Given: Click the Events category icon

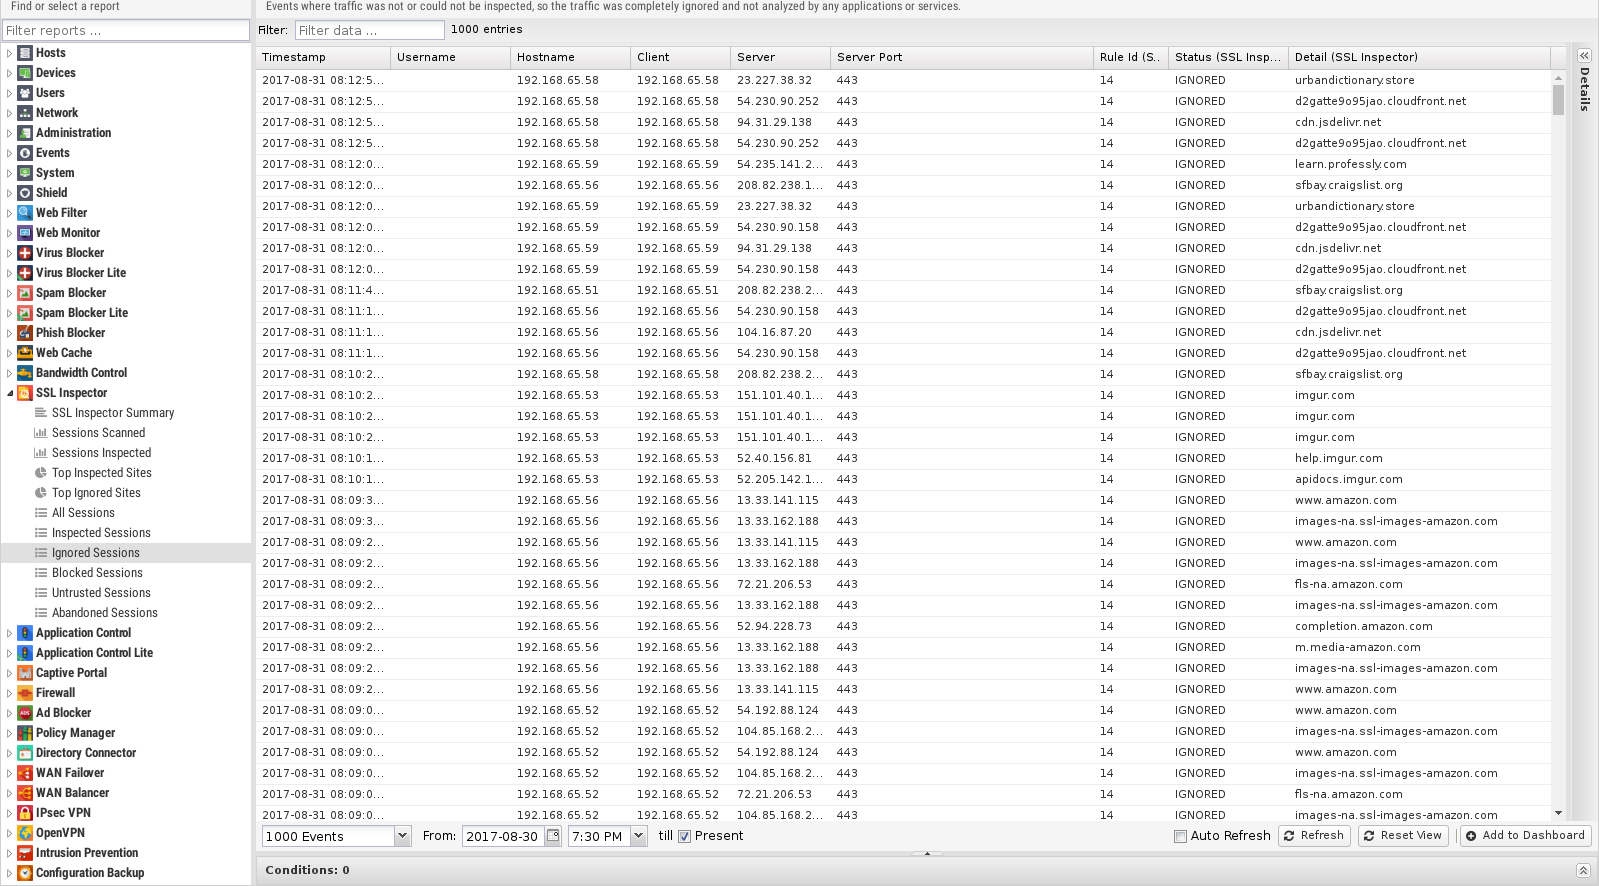Looking at the screenshot, I should [25, 153].
